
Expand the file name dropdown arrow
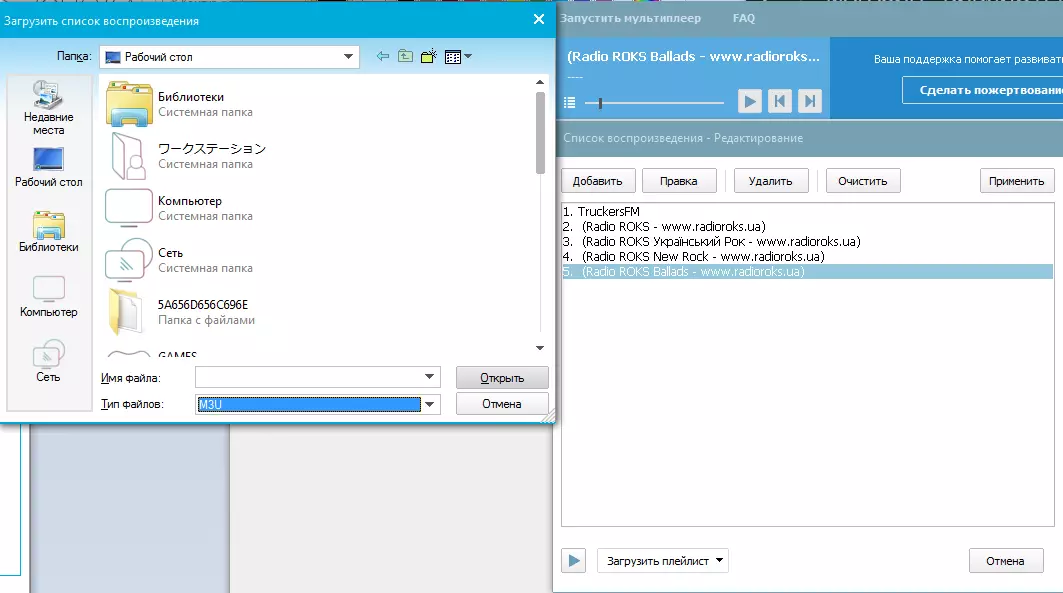click(429, 377)
